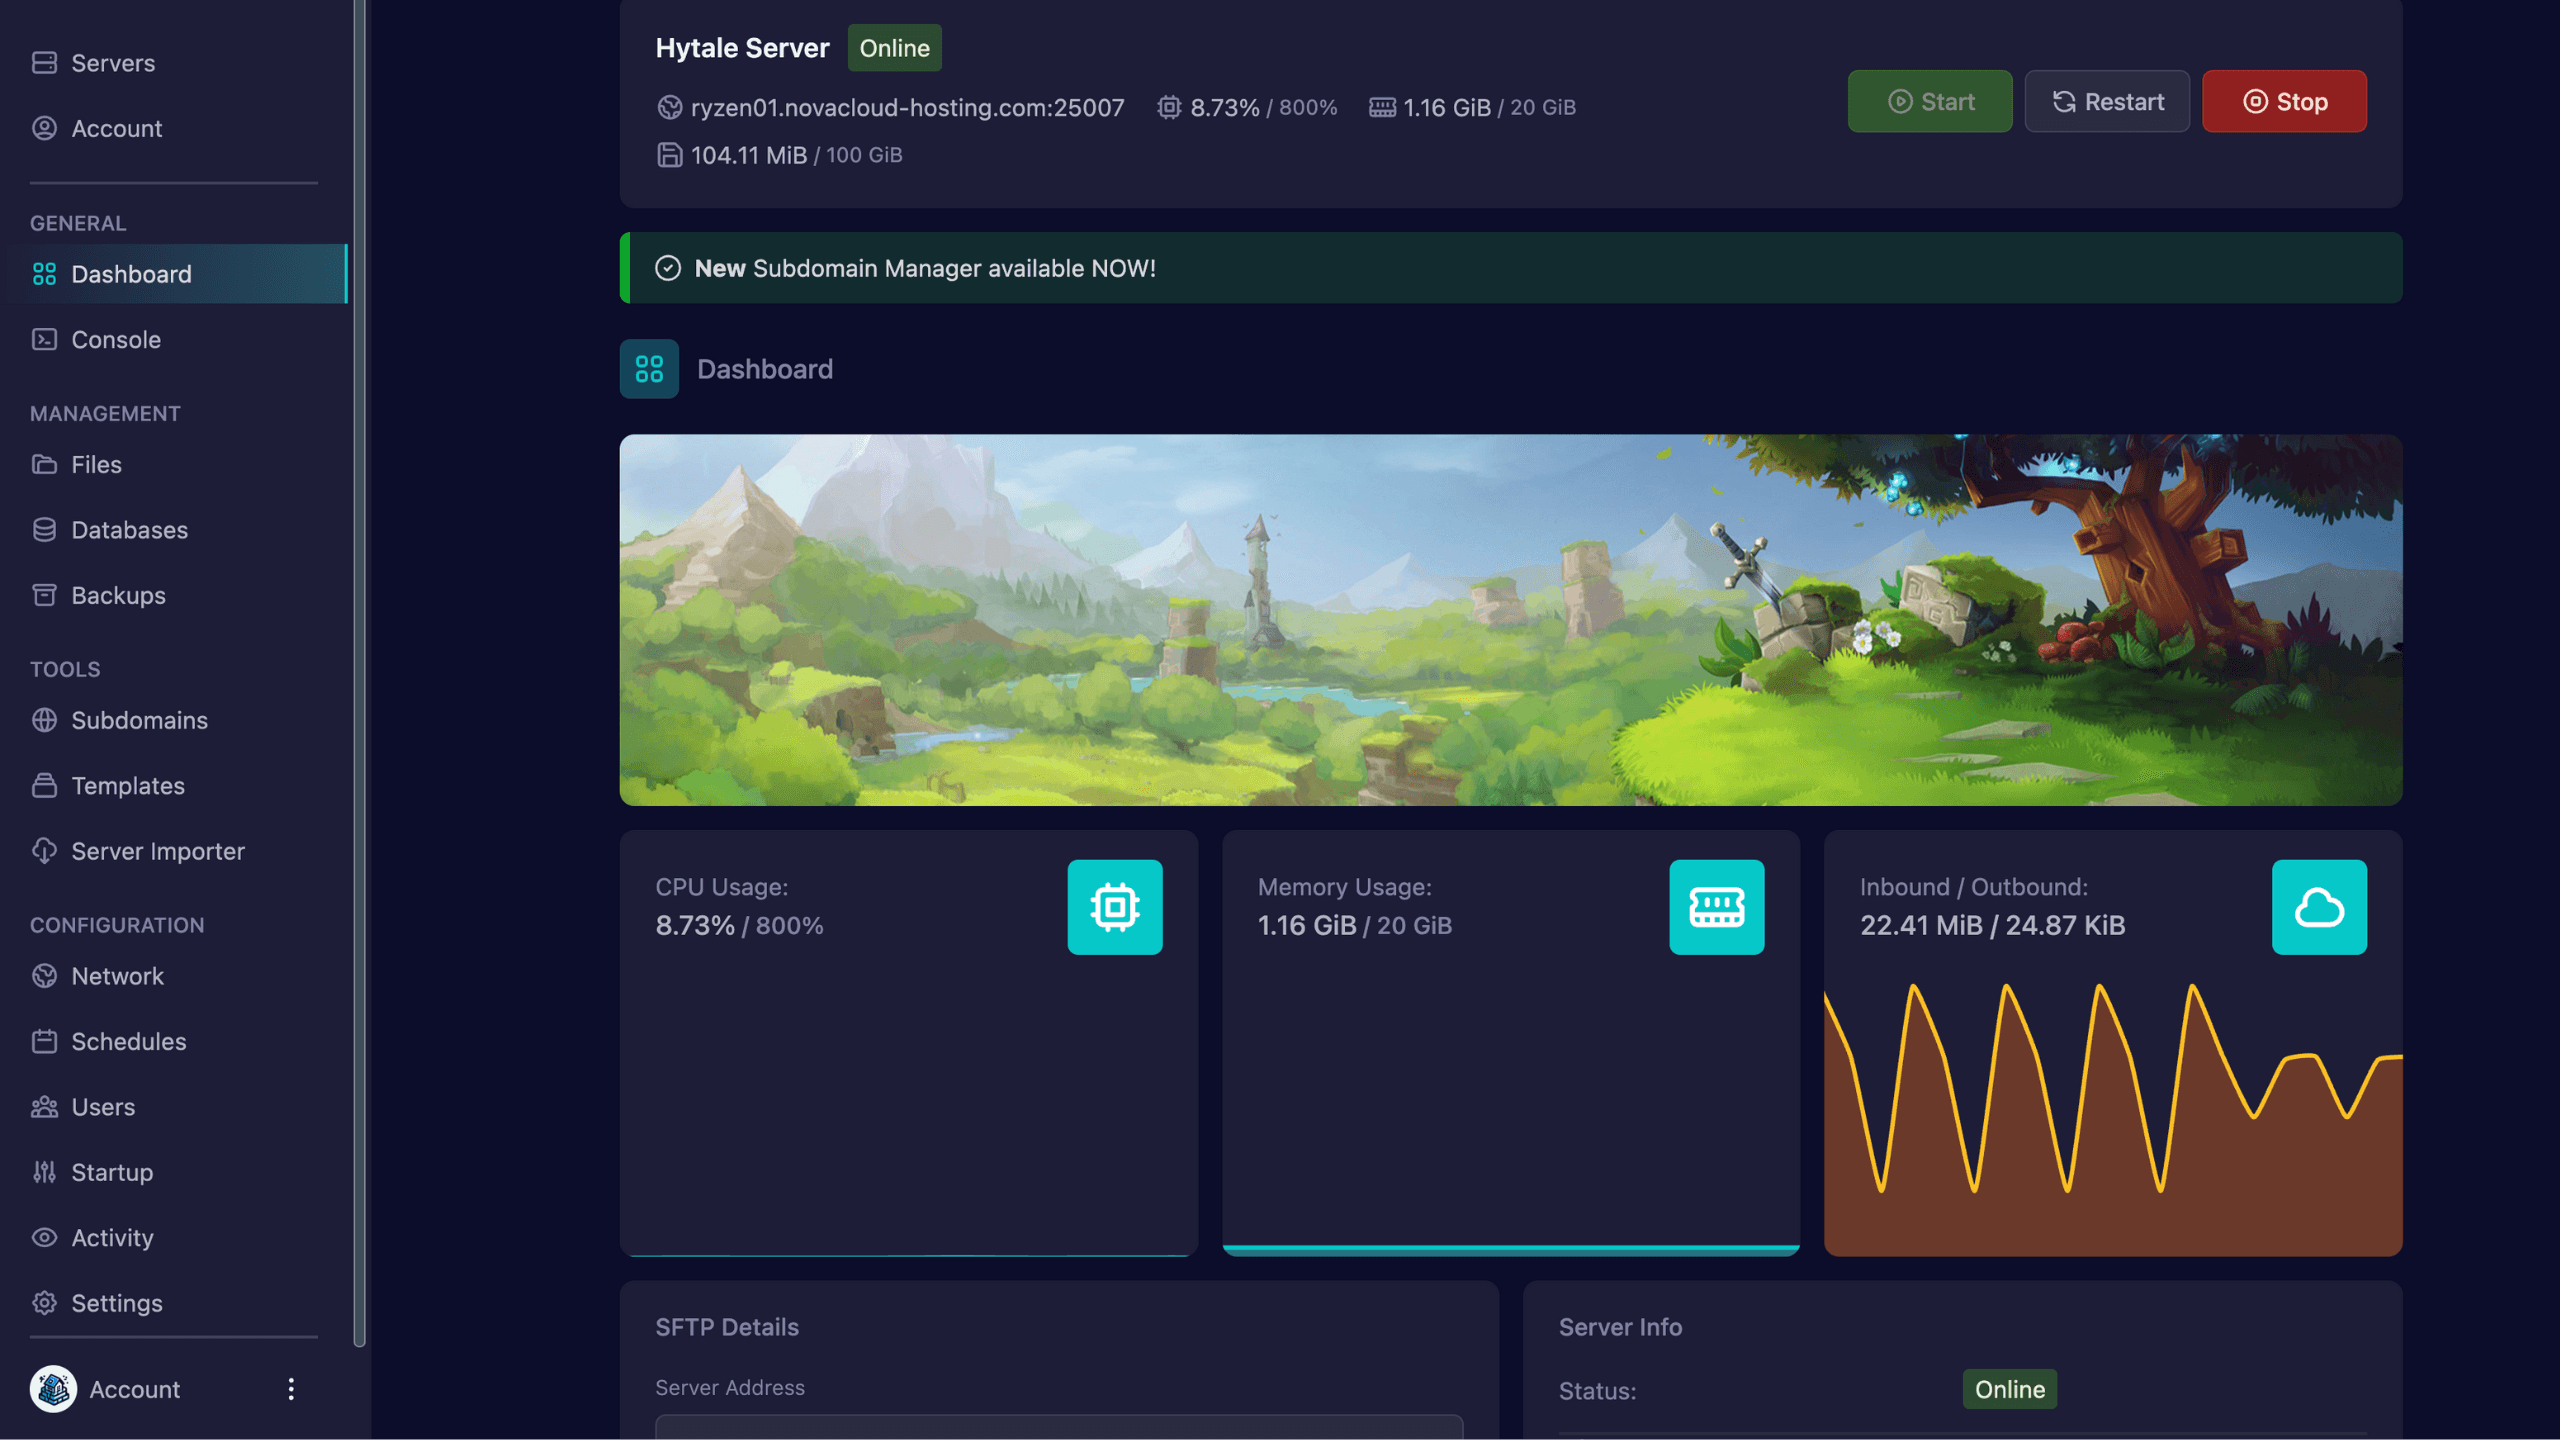Click the CPU usage chip icon
Screen dimensions: 2560x1440
pos(1114,907)
